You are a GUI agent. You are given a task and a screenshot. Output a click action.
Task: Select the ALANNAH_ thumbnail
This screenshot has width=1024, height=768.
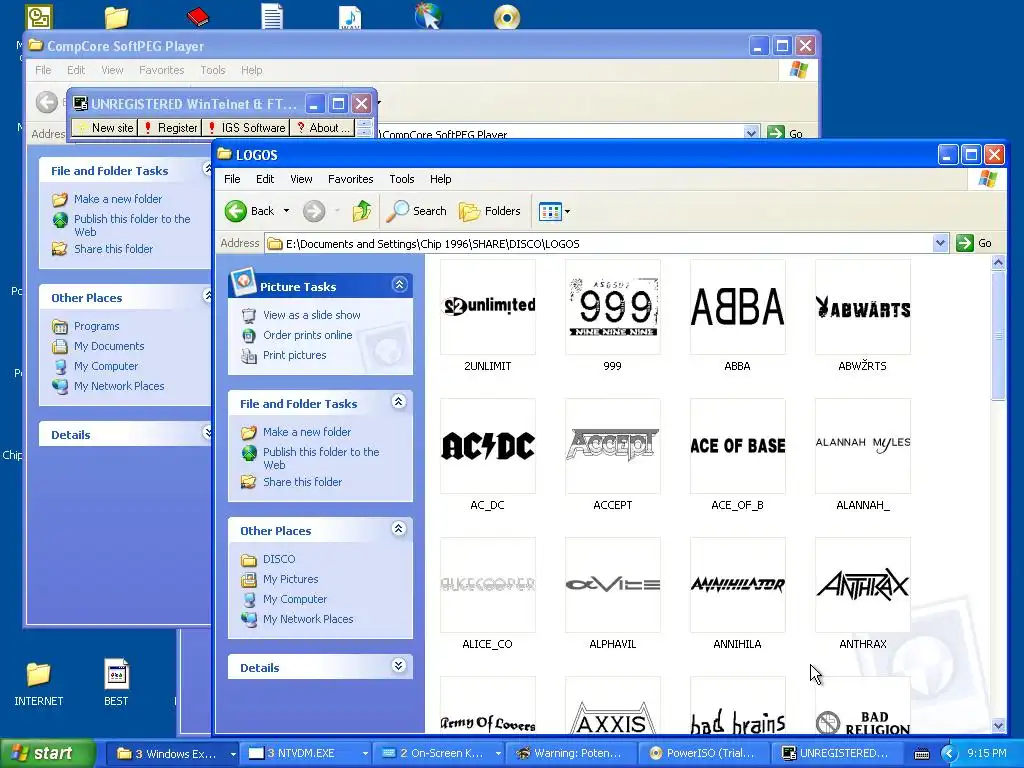pyautogui.click(x=863, y=447)
